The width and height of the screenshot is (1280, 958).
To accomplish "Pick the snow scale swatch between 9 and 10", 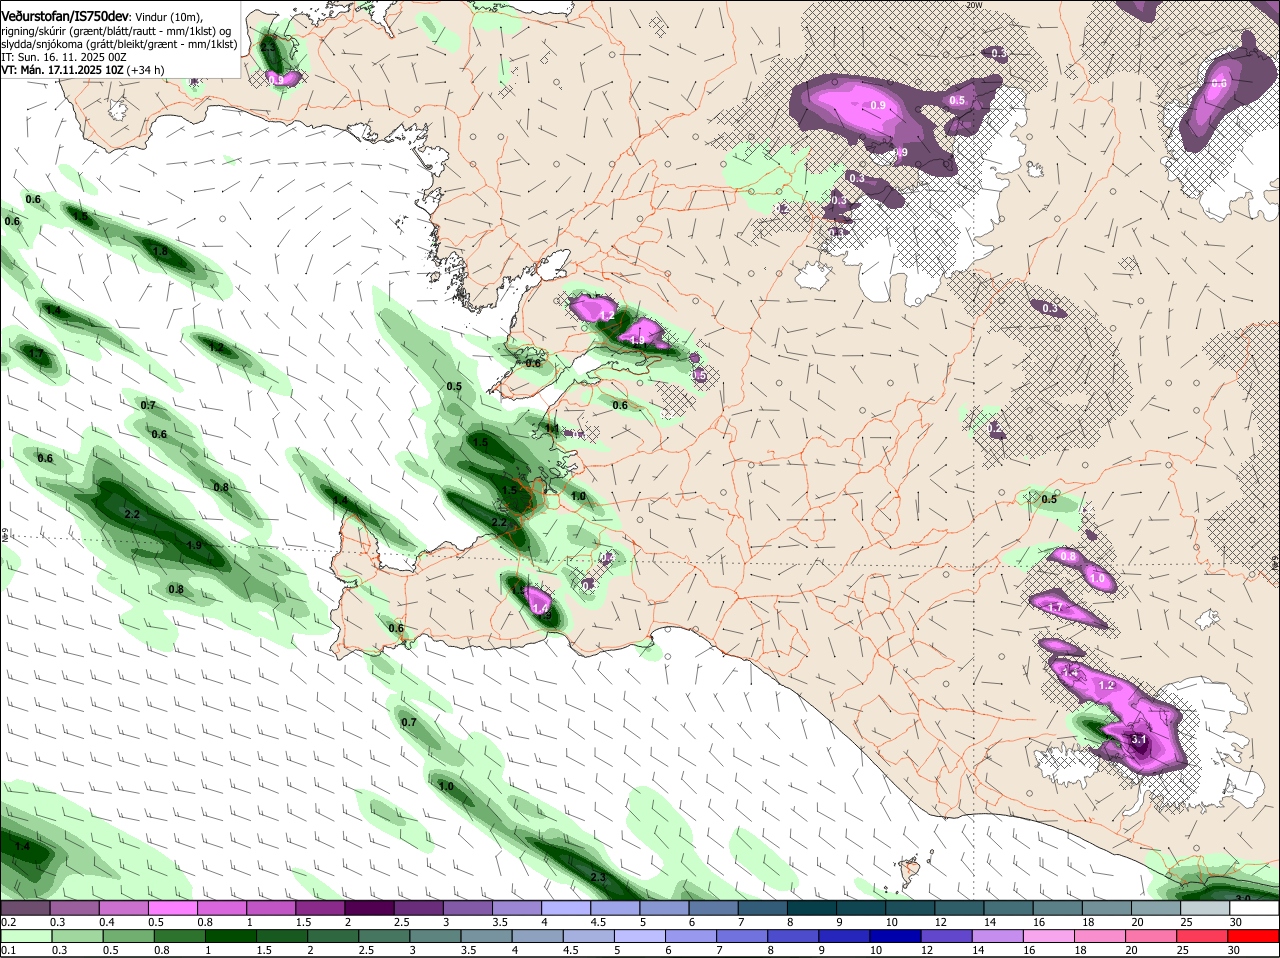I will (861, 908).
